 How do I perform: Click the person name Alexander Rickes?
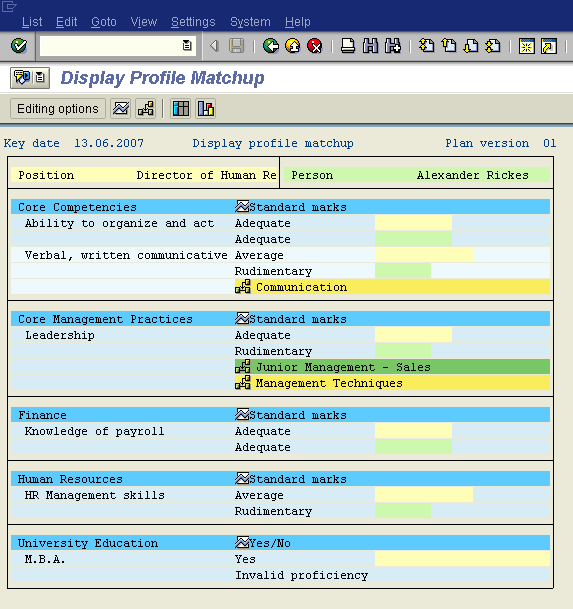(x=472, y=175)
